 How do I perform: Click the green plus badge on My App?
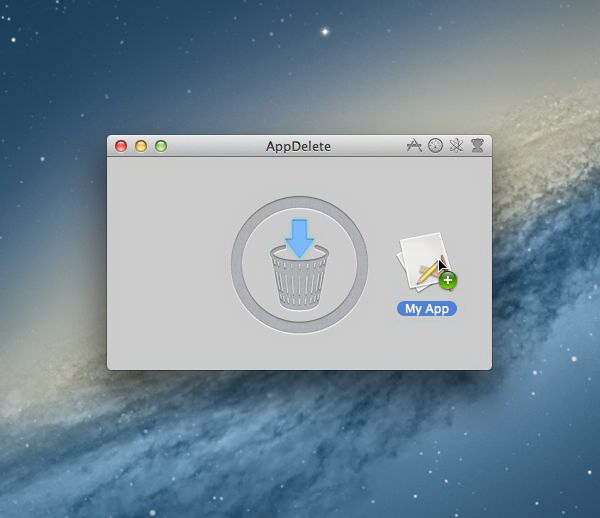click(447, 280)
